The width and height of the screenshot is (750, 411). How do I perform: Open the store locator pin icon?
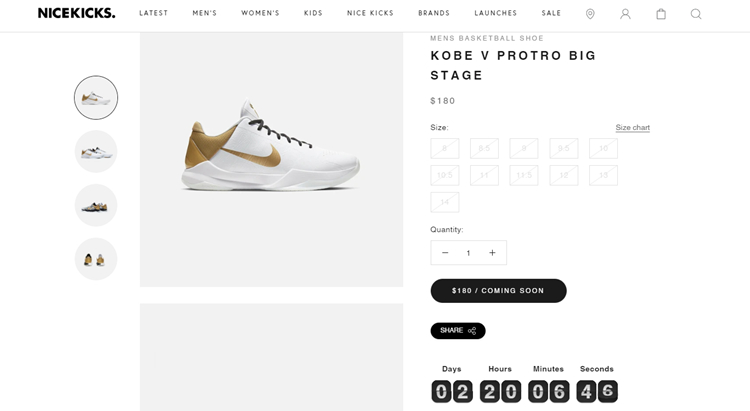590,14
